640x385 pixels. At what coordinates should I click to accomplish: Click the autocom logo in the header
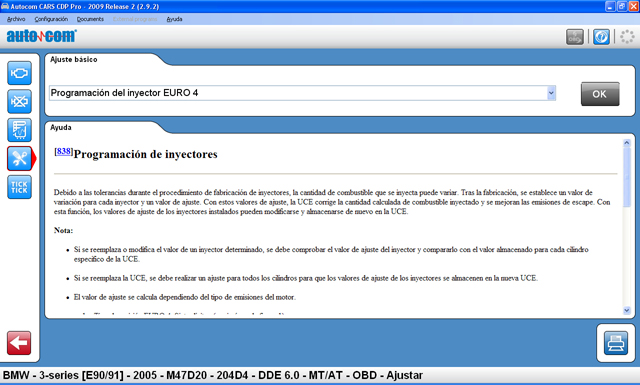click(x=42, y=36)
